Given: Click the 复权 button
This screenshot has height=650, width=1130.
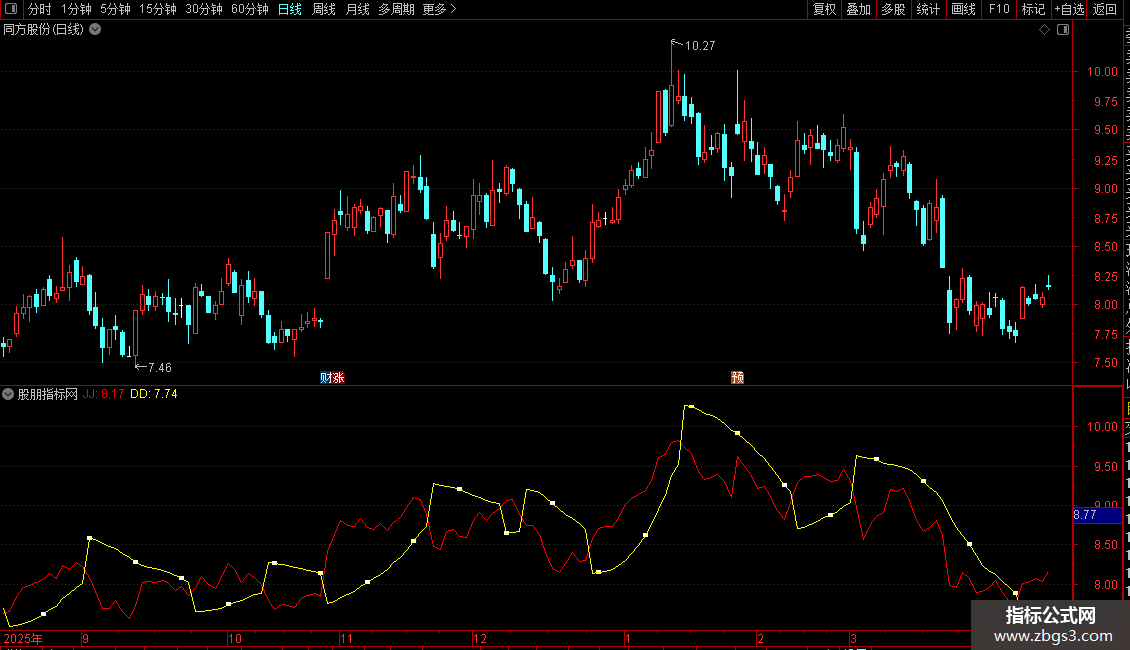Looking at the screenshot, I should pyautogui.click(x=824, y=9).
